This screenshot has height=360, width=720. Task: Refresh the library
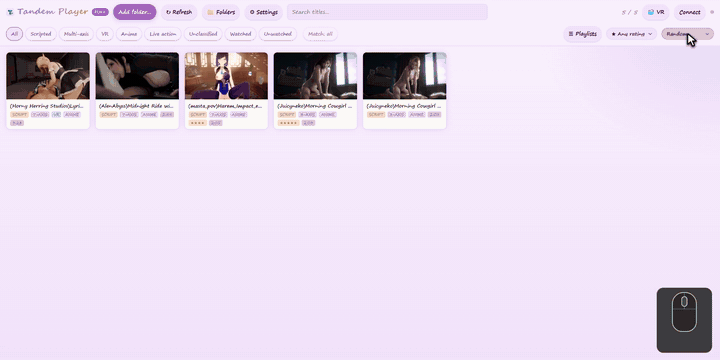point(179,12)
